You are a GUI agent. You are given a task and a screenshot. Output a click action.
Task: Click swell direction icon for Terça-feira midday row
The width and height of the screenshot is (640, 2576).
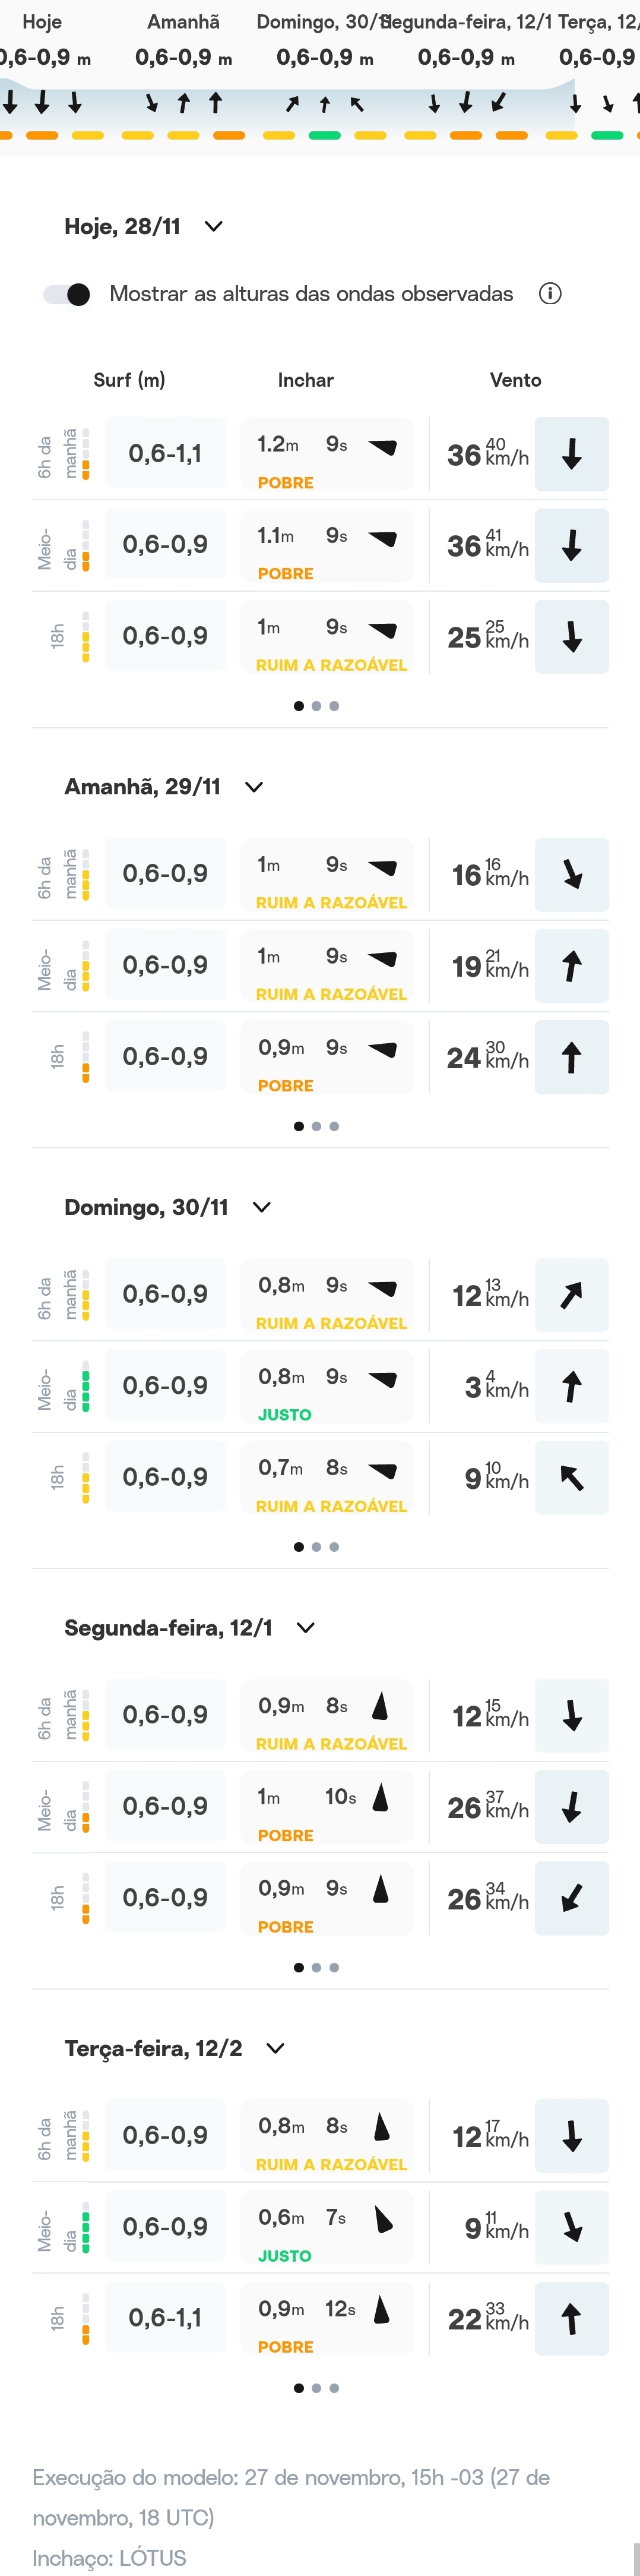(x=382, y=2220)
